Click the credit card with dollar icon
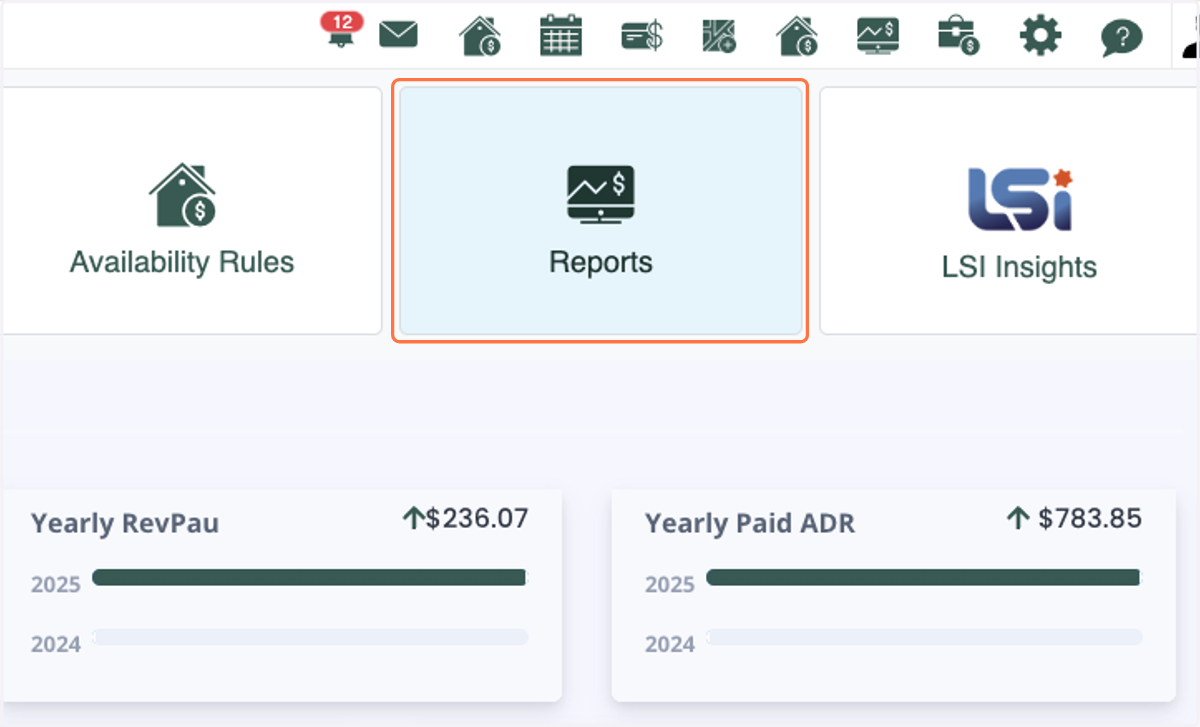Screen dimensions: 1200x727 pos(641,37)
